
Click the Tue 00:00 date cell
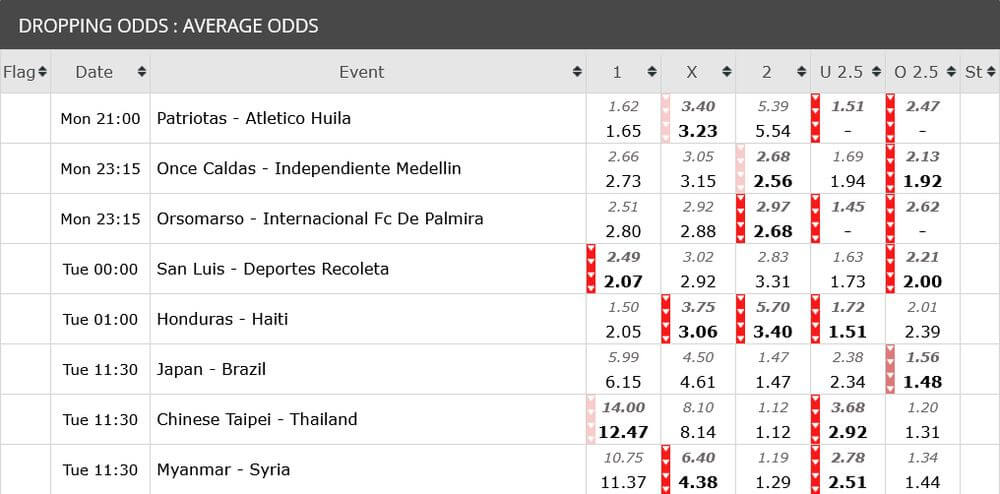click(100, 269)
